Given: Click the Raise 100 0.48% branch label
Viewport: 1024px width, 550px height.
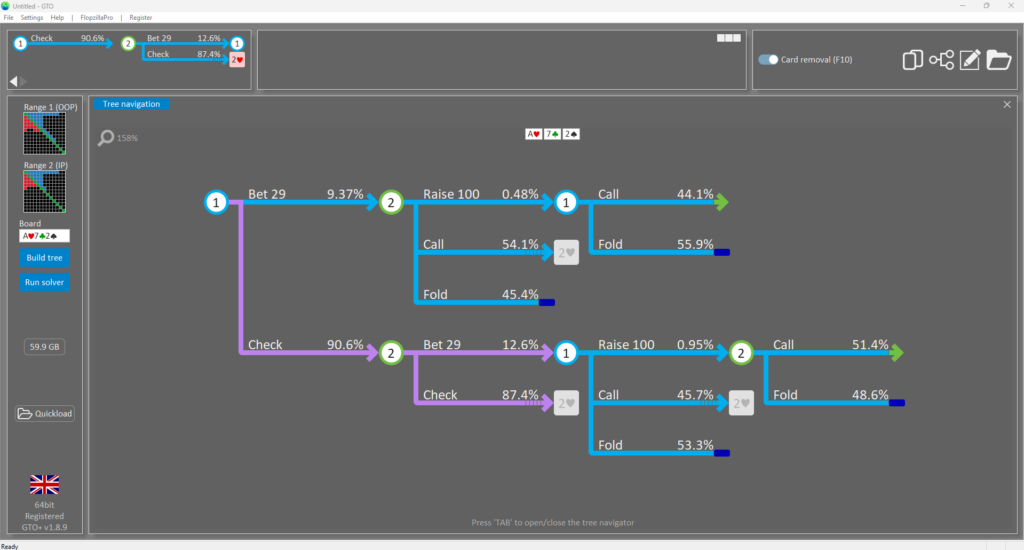Looking at the screenshot, I should click(481, 194).
